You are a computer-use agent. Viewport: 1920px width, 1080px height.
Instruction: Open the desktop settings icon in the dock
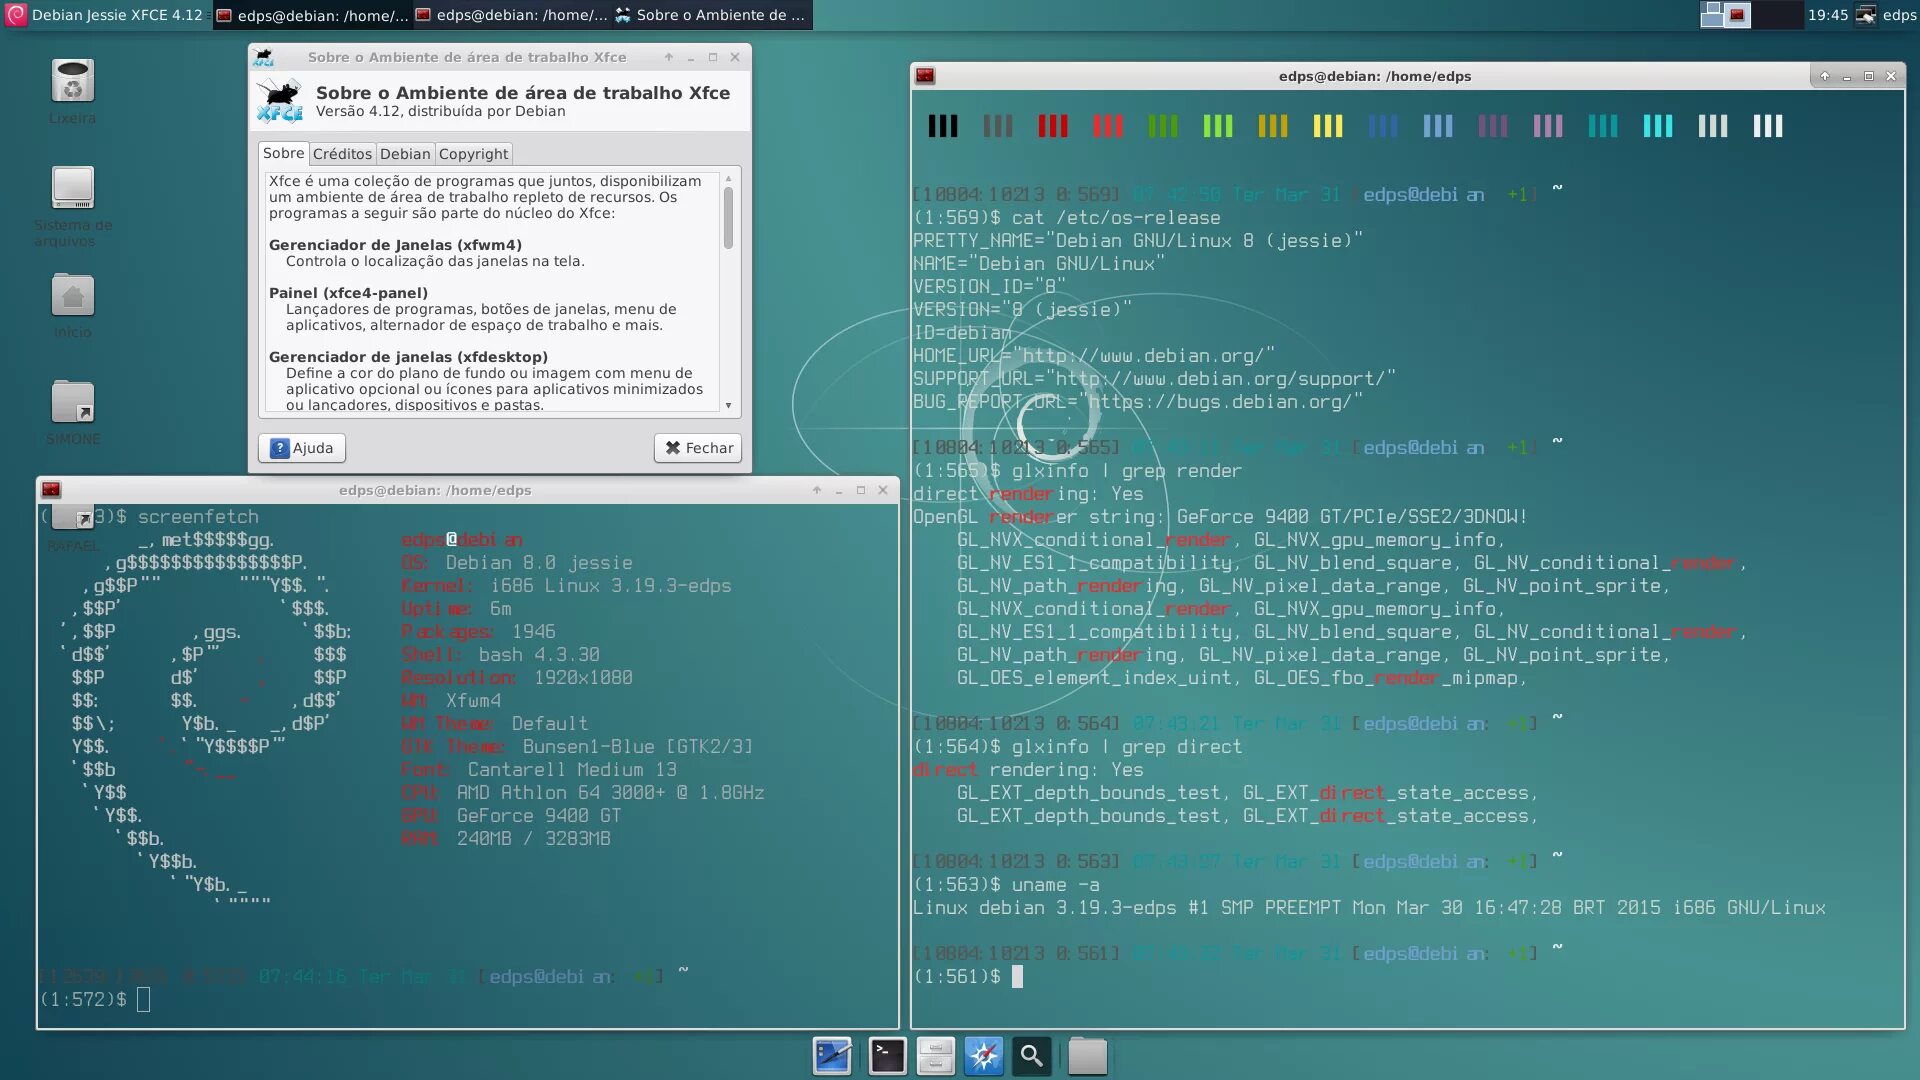[x=833, y=1055]
